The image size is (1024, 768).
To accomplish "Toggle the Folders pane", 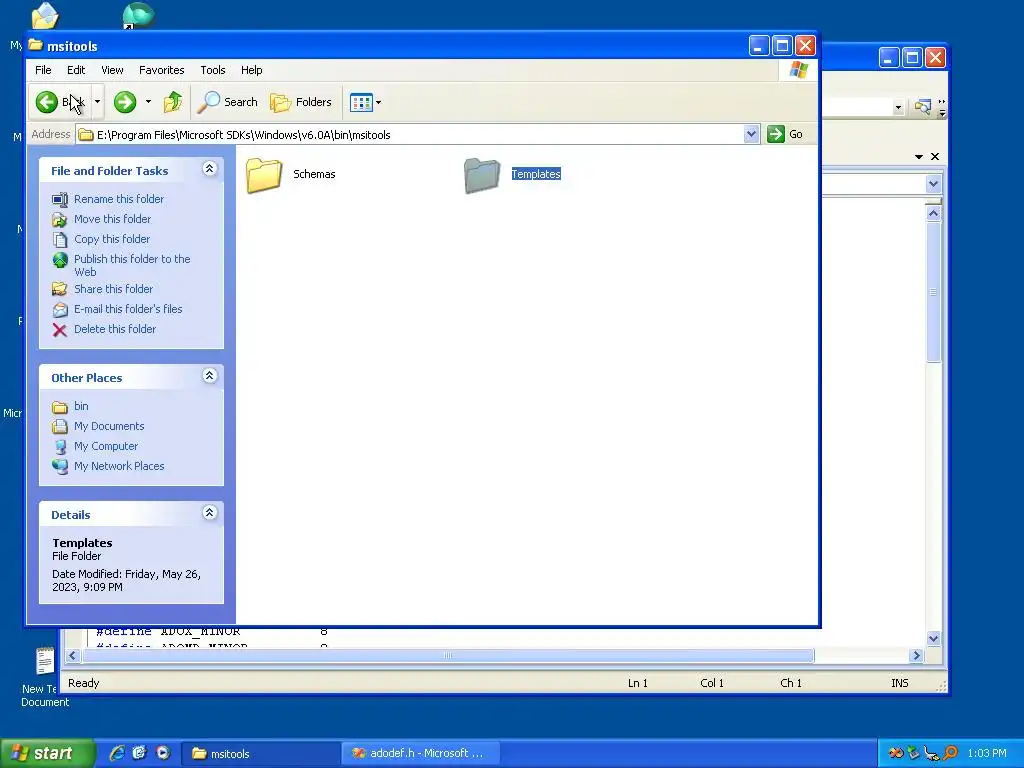I will pyautogui.click(x=301, y=102).
